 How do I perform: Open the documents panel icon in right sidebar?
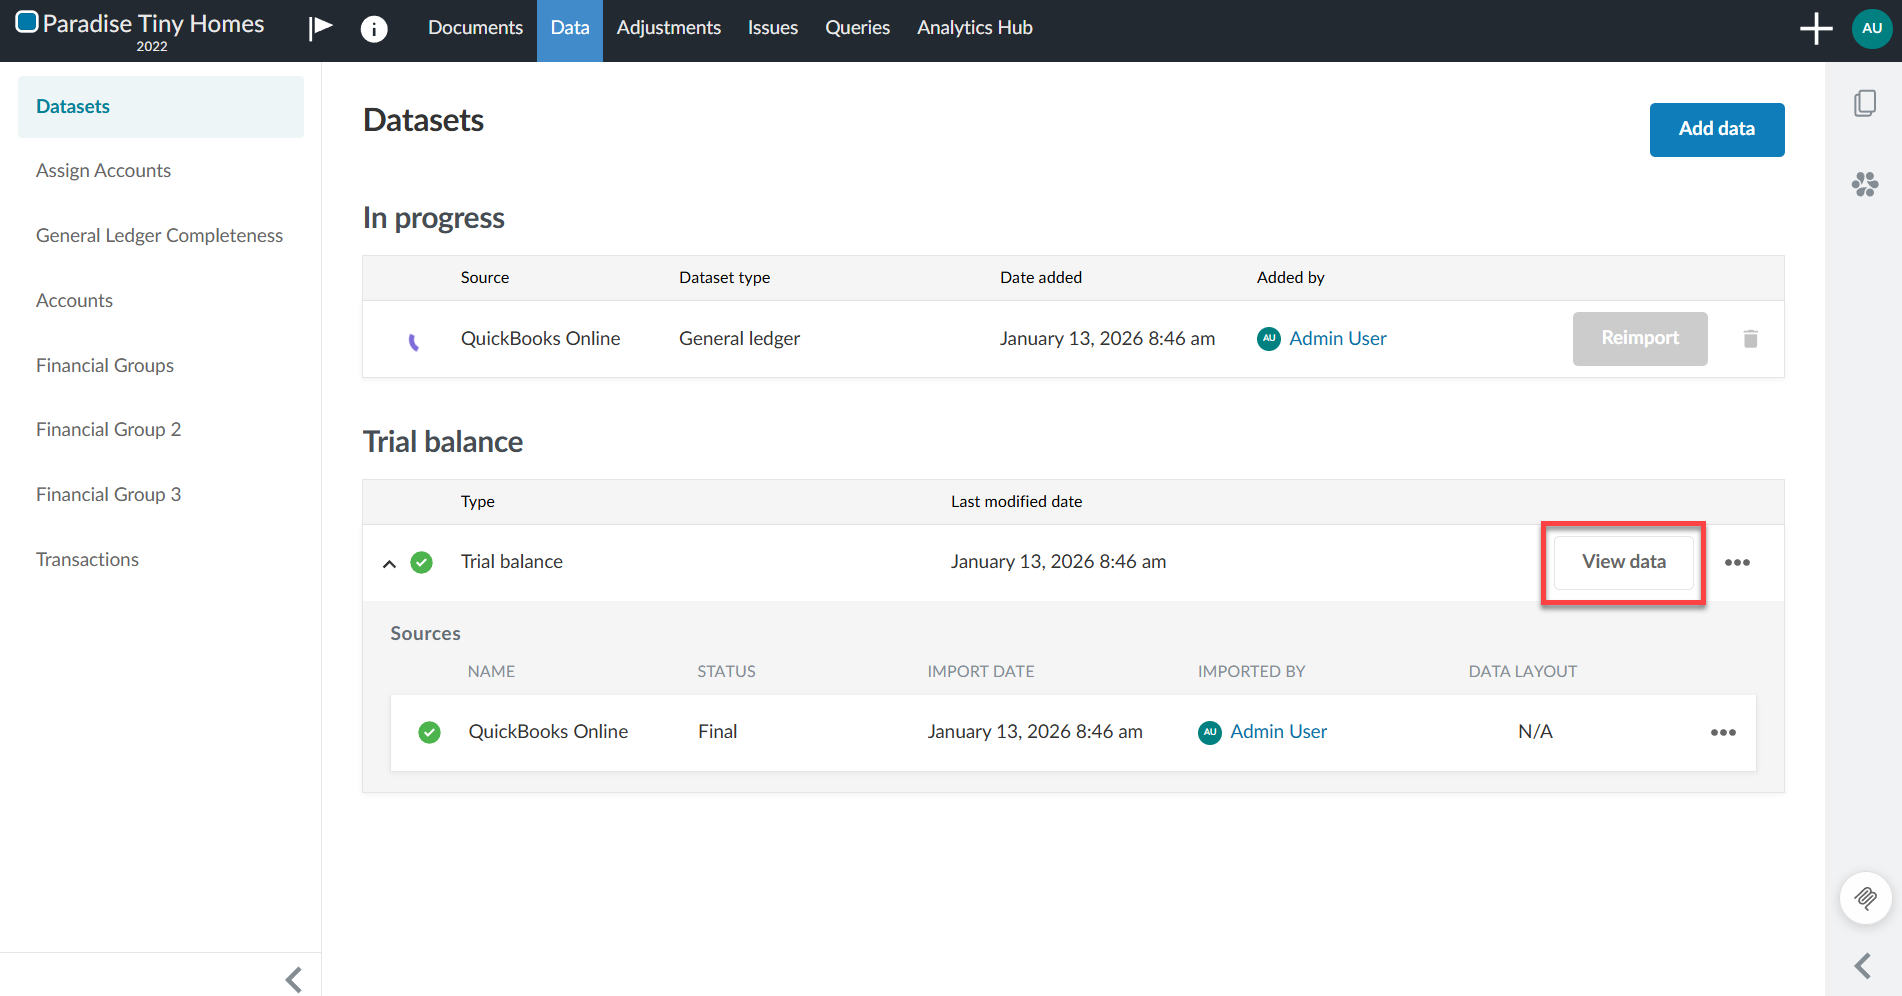(x=1864, y=102)
